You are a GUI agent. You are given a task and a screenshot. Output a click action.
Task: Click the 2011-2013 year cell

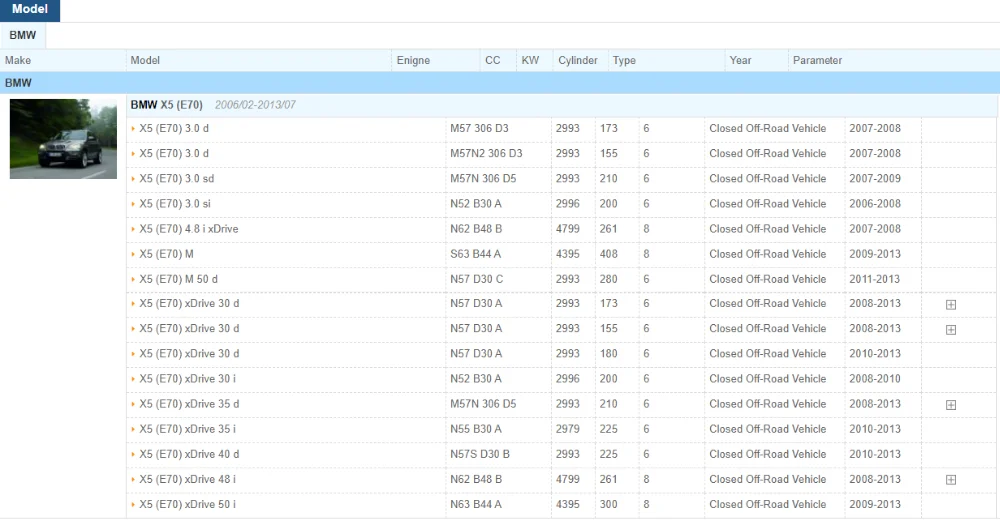click(x=875, y=279)
